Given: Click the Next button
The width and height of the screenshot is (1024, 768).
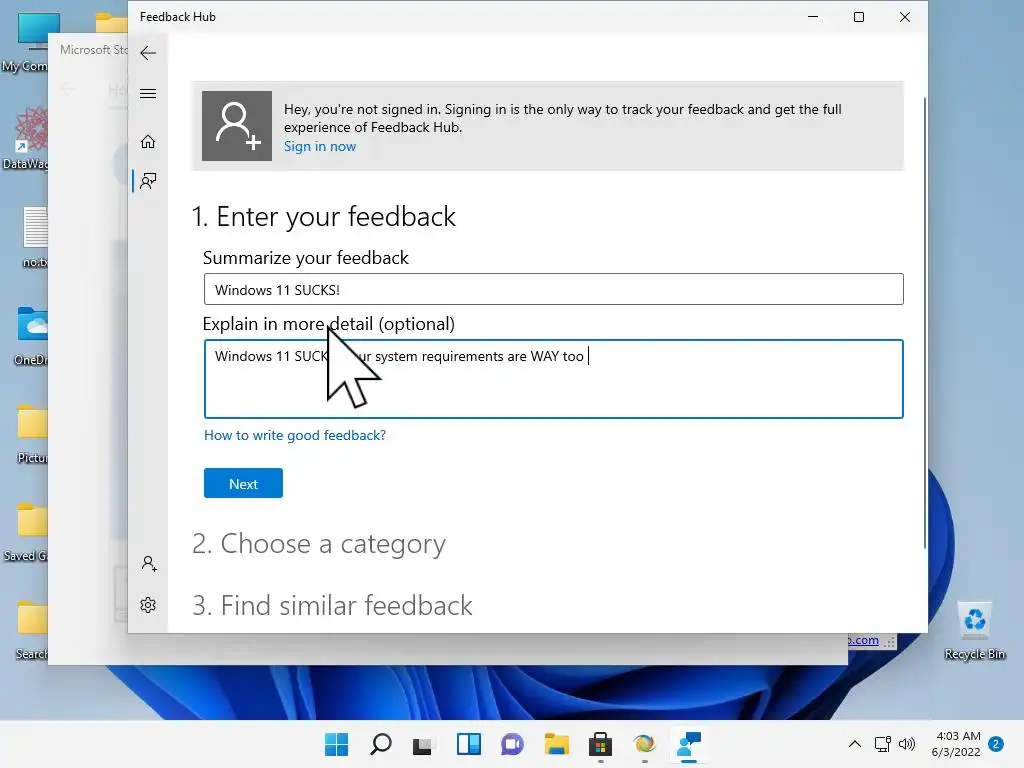Looking at the screenshot, I should pos(243,483).
